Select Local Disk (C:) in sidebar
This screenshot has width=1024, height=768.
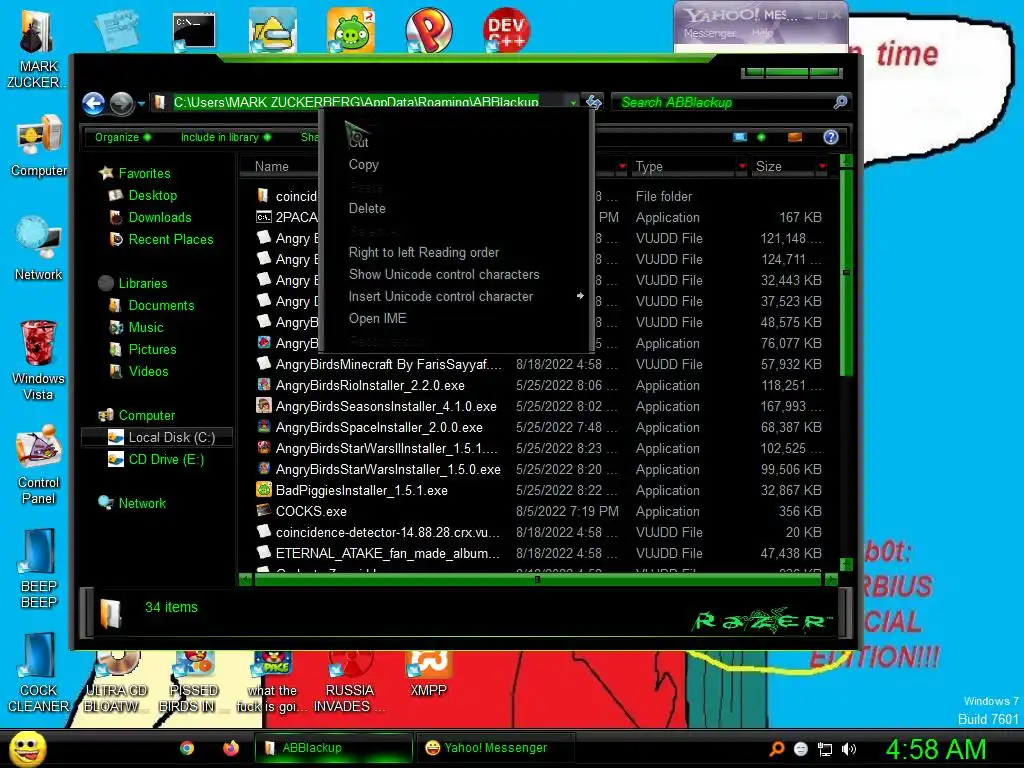point(157,437)
